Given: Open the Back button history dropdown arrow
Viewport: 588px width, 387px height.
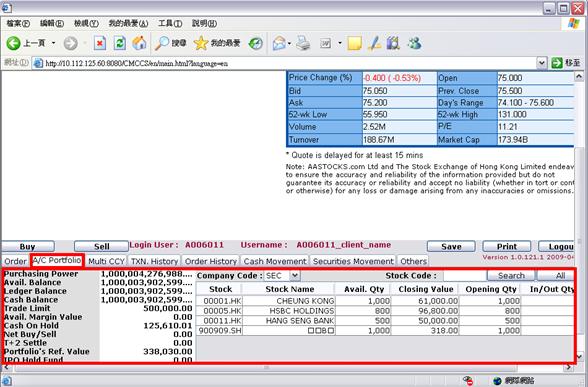Looking at the screenshot, I should (x=54, y=44).
